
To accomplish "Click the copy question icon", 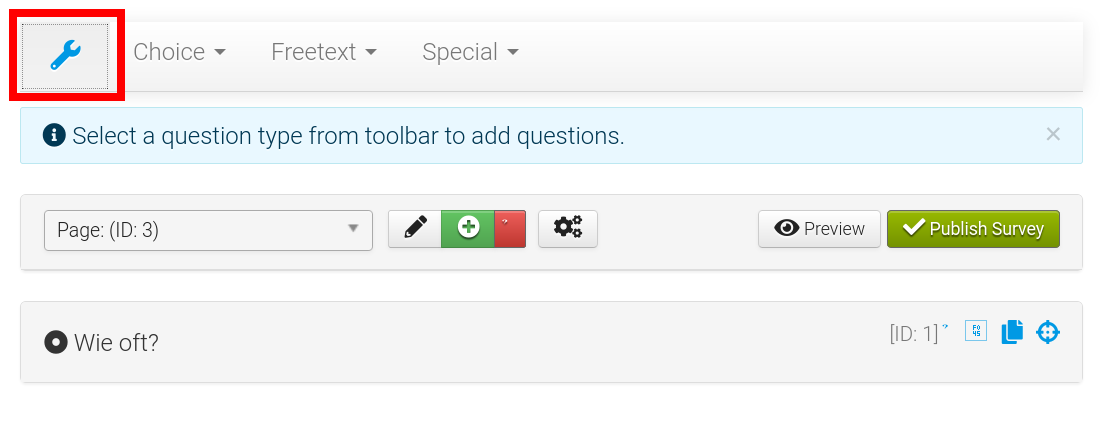I will coord(1012,332).
